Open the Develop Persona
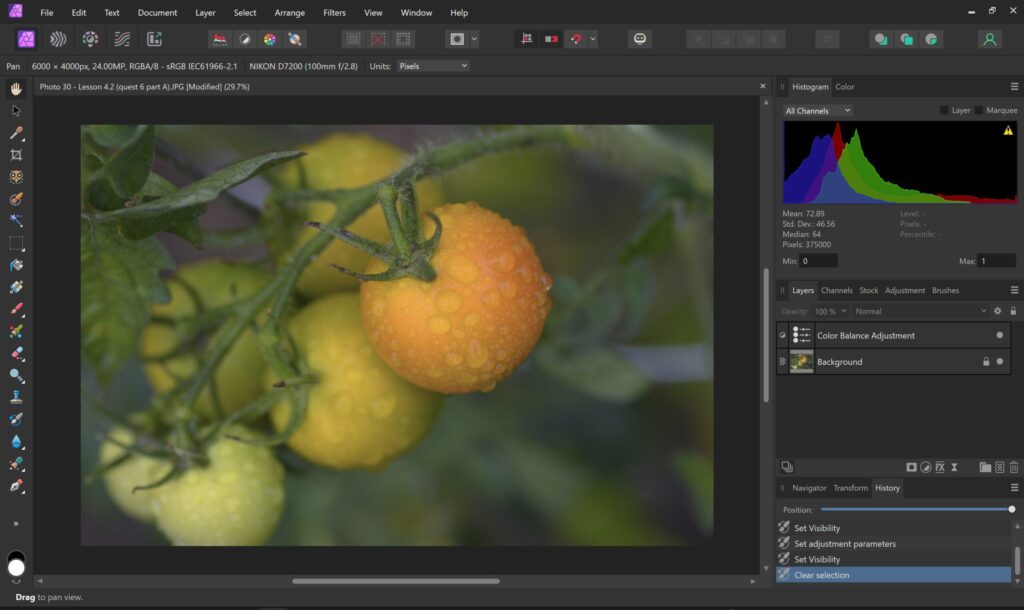The width and height of the screenshot is (1024, 610). click(90, 39)
